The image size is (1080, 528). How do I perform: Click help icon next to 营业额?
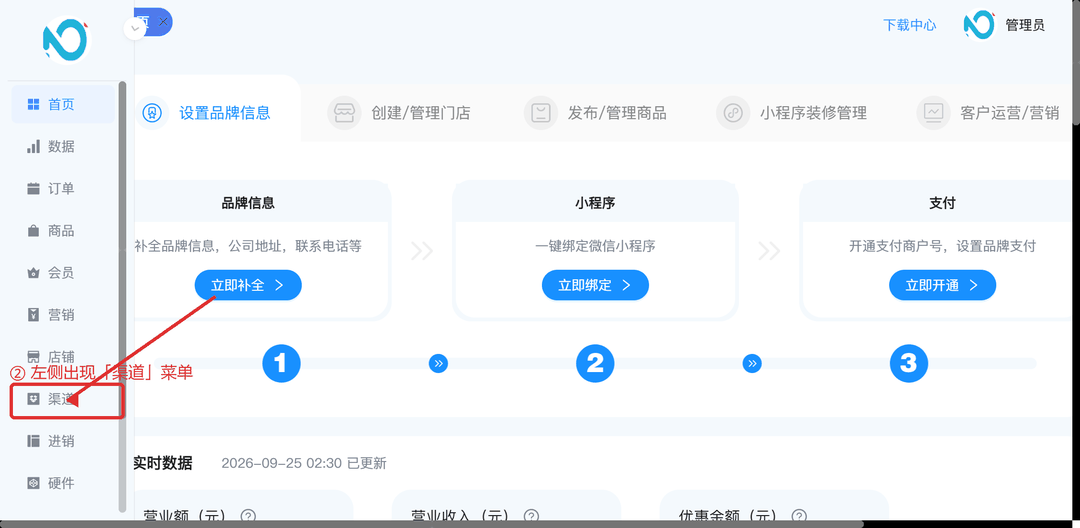tap(249, 516)
